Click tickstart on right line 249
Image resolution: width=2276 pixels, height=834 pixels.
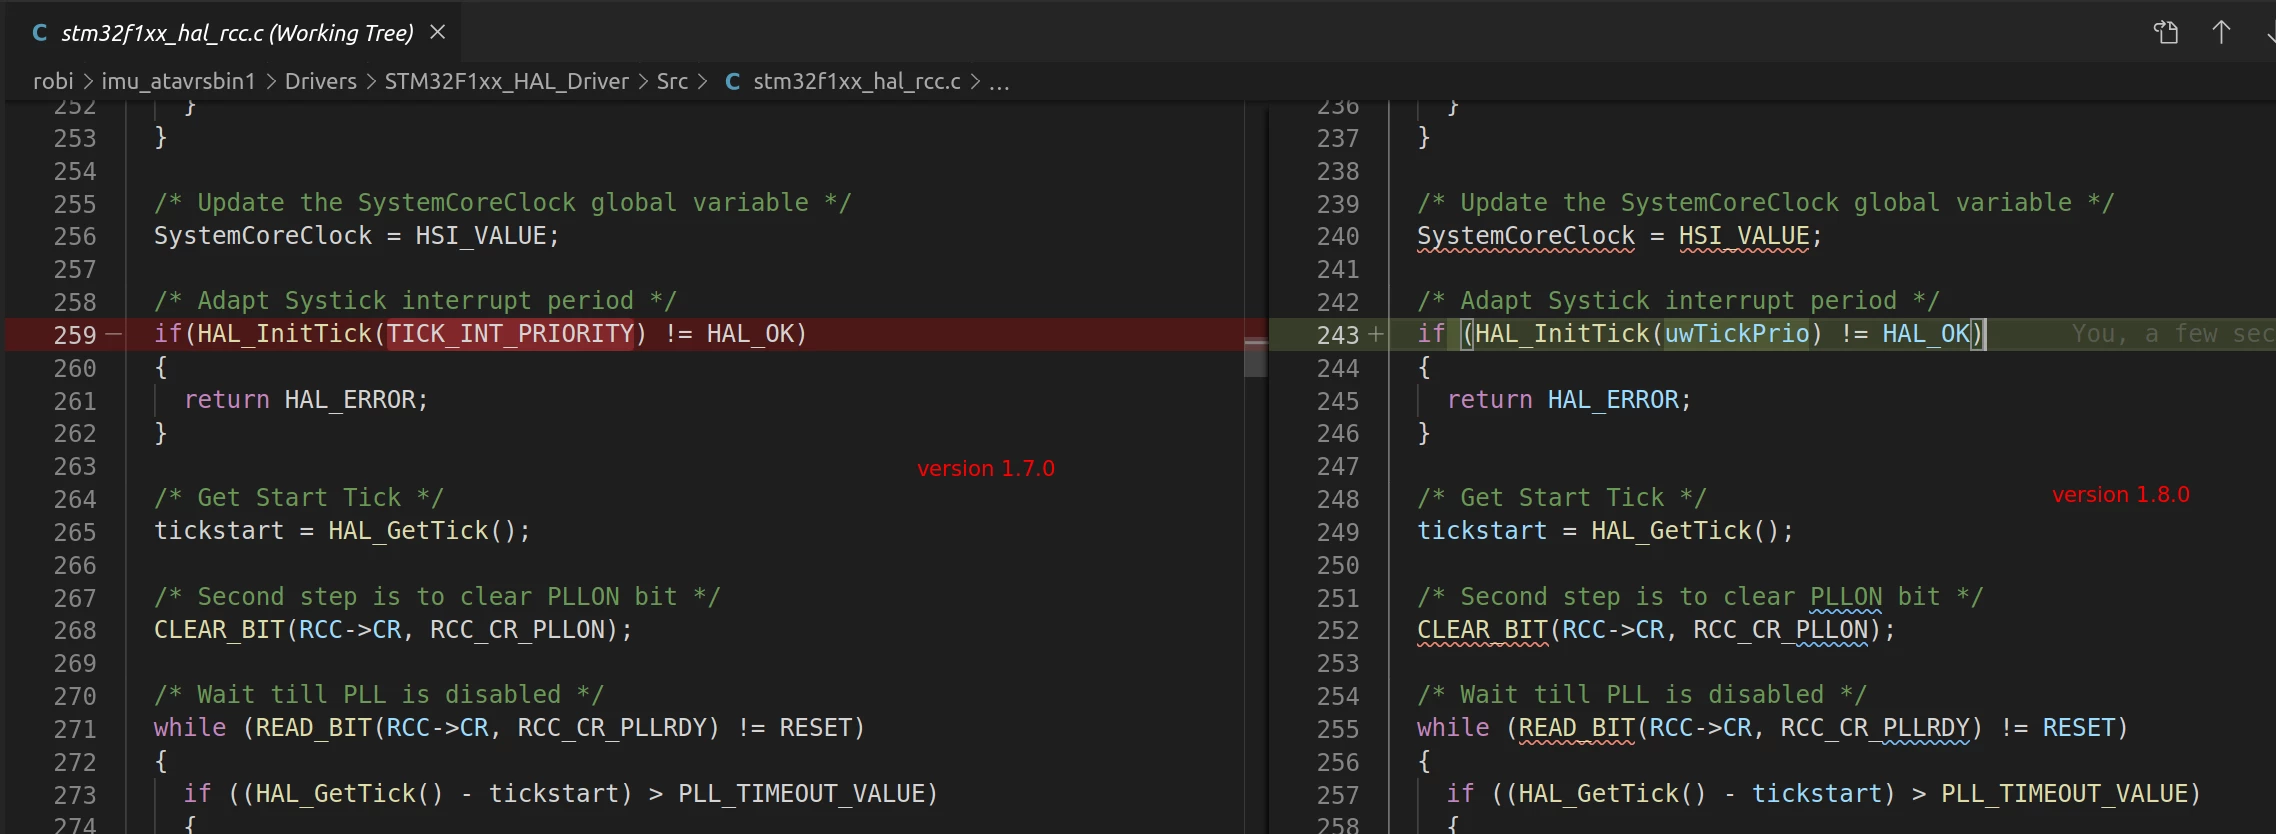point(1482,531)
